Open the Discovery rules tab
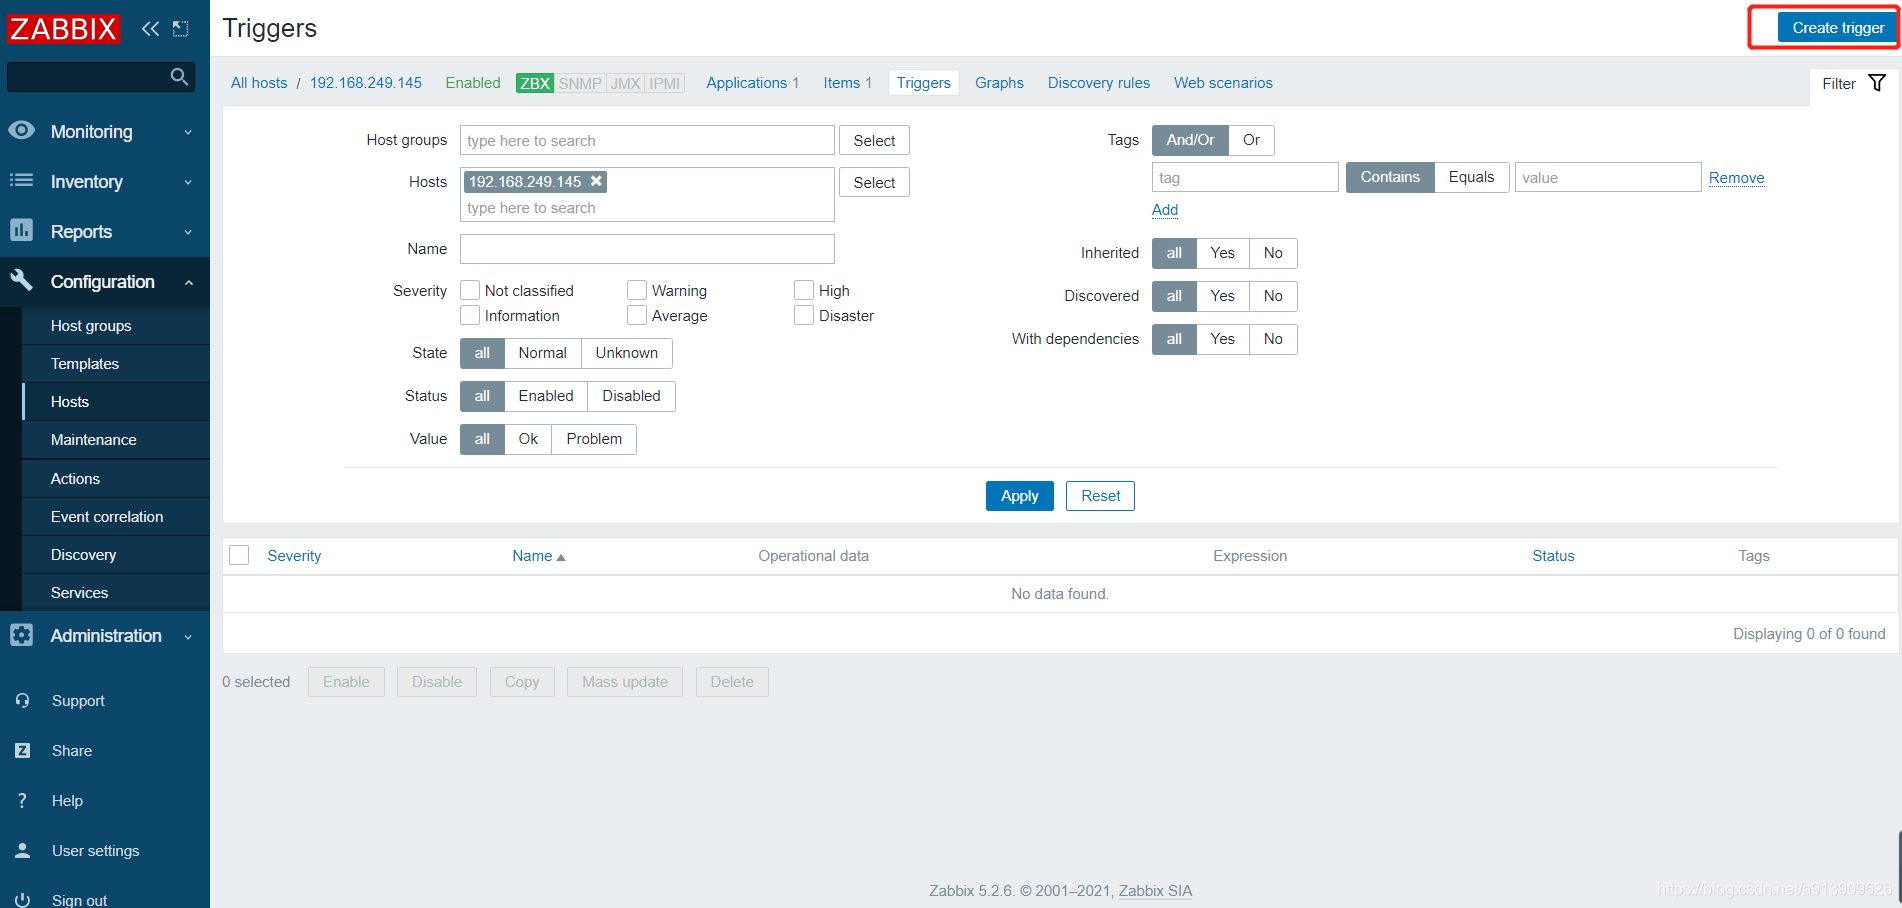Viewport: 1902px width, 908px height. [x=1098, y=83]
